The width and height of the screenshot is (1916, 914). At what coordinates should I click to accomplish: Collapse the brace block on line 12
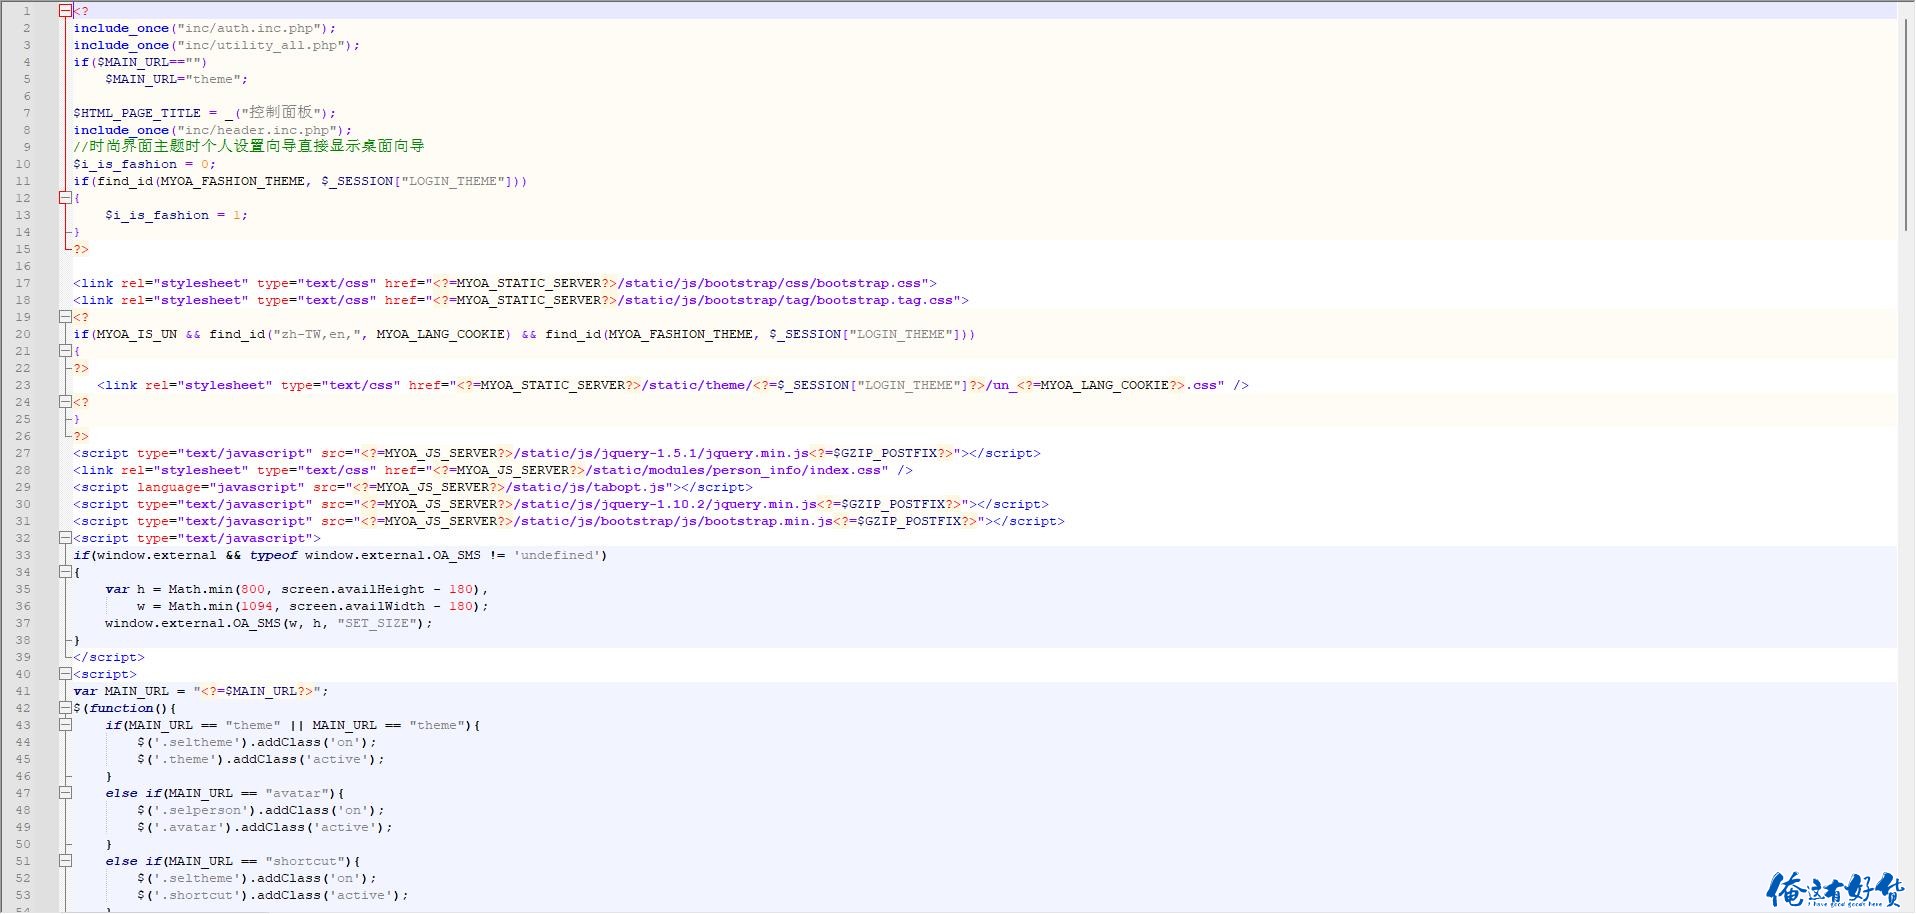tap(65, 198)
